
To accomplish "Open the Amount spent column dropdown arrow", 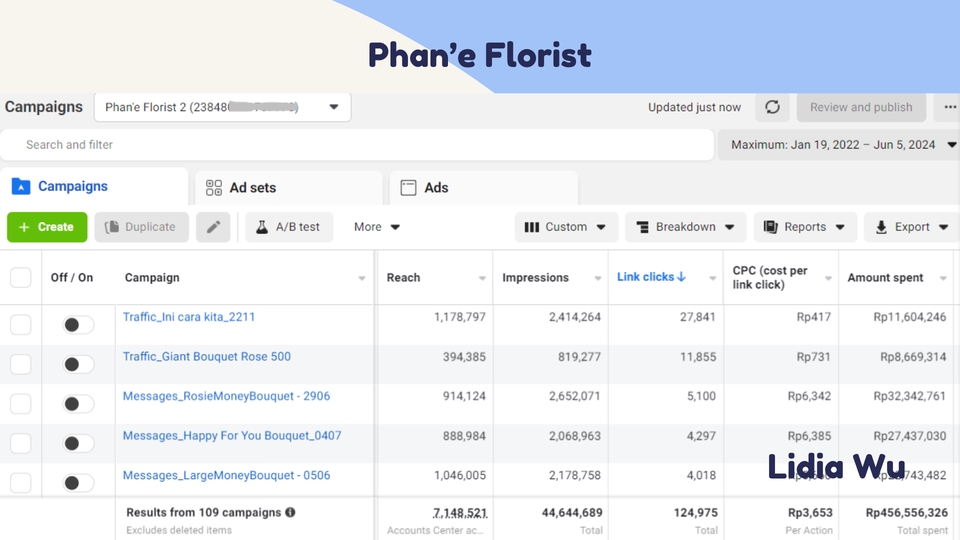I will pyautogui.click(x=943, y=279).
